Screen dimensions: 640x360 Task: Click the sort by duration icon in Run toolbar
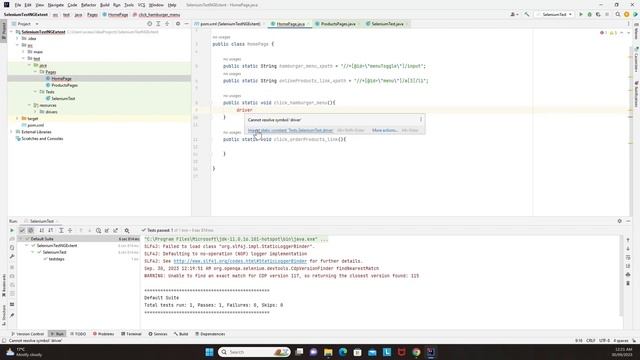tap(51, 231)
